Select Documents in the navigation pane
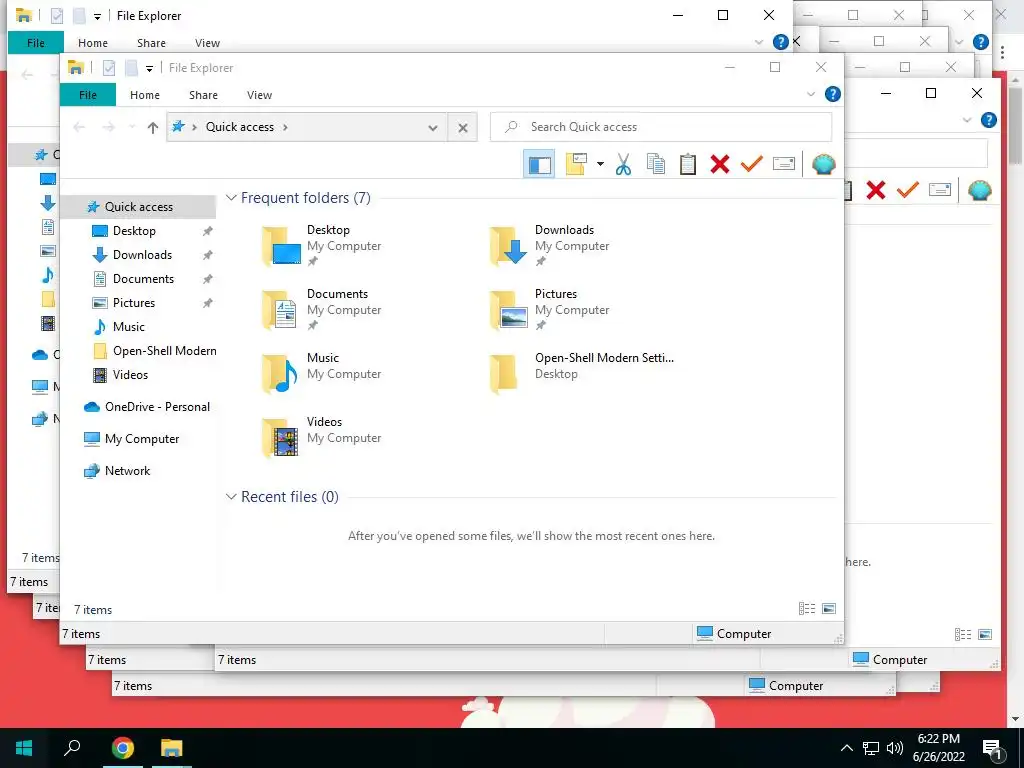 (x=143, y=279)
